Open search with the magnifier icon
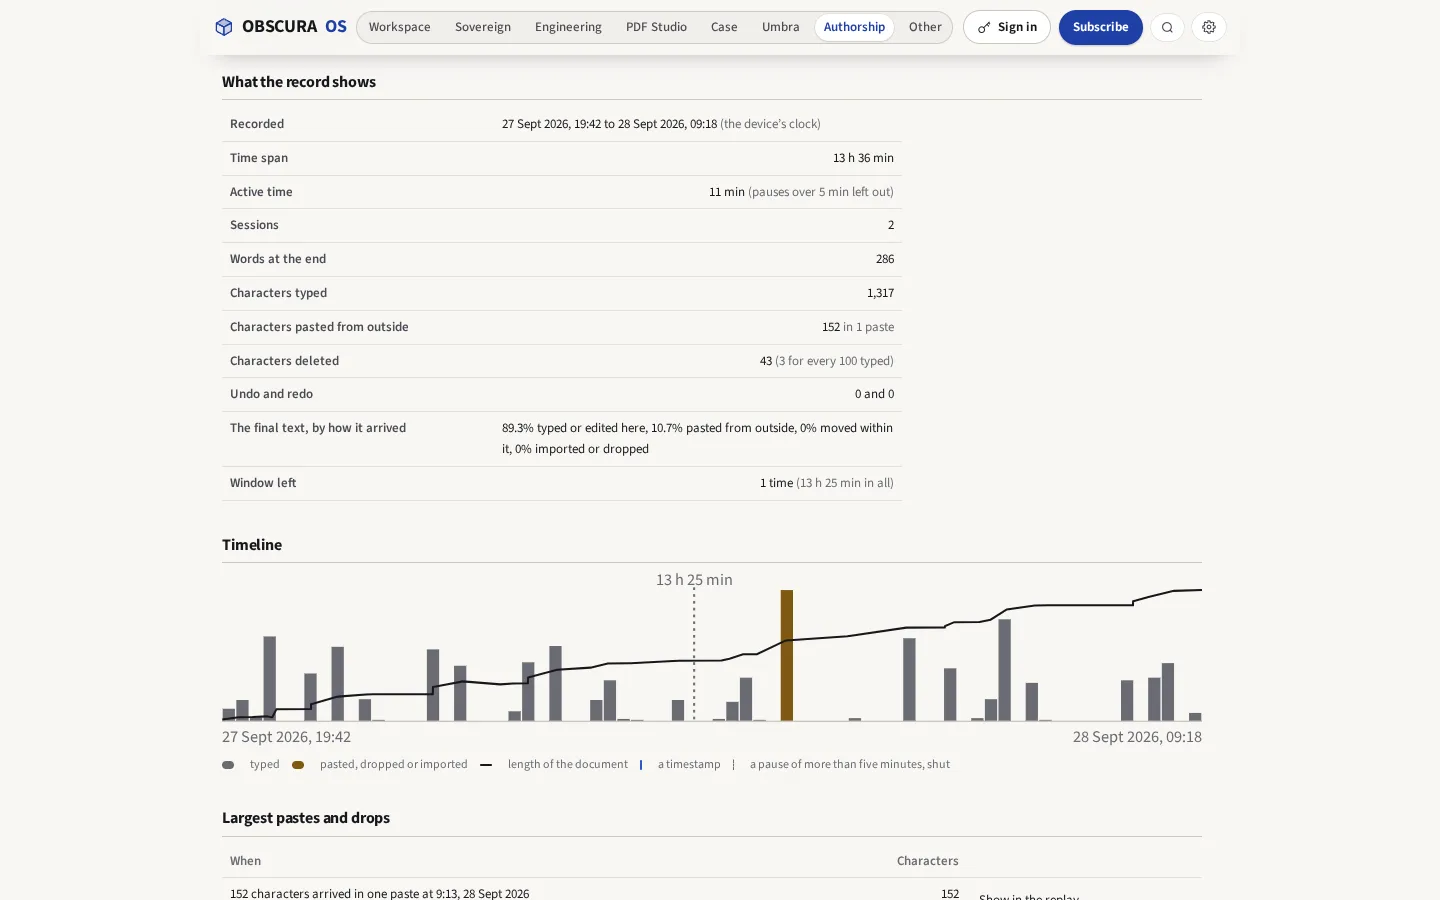The height and width of the screenshot is (900, 1440). pyautogui.click(x=1167, y=27)
